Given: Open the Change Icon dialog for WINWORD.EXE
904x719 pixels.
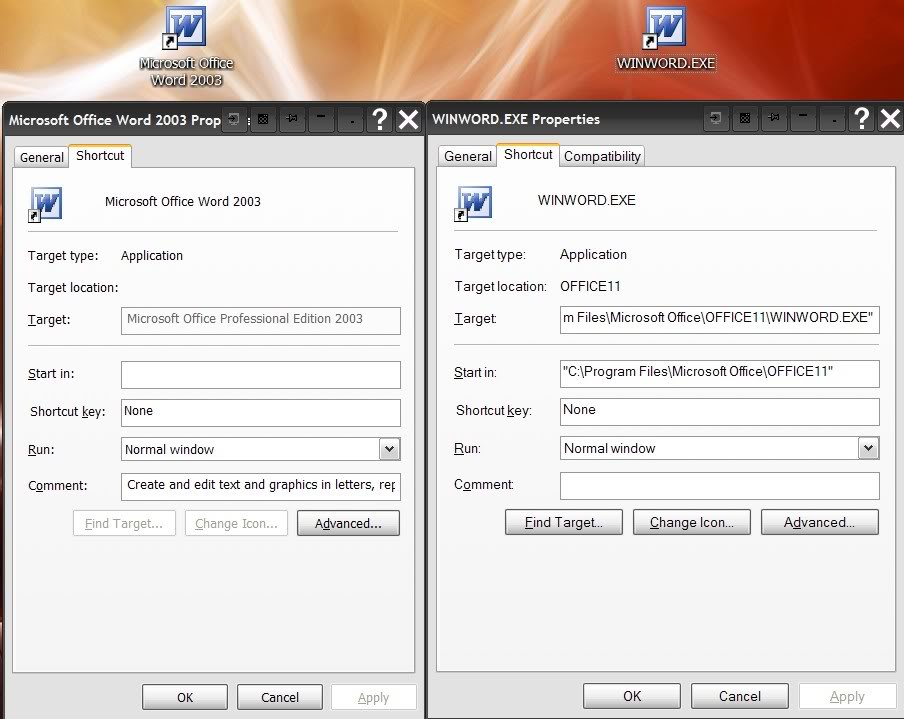Looking at the screenshot, I should [691, 521].
